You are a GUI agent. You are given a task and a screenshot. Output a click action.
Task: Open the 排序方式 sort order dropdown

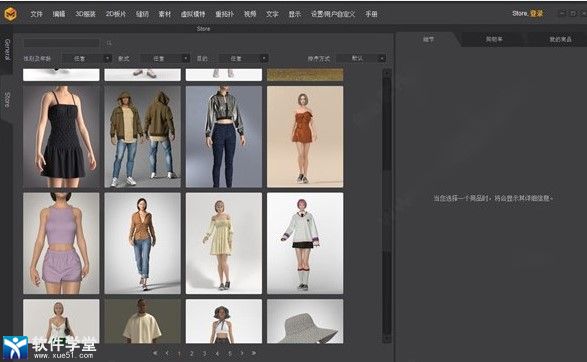pyautogui.click(x=361, y=58)
